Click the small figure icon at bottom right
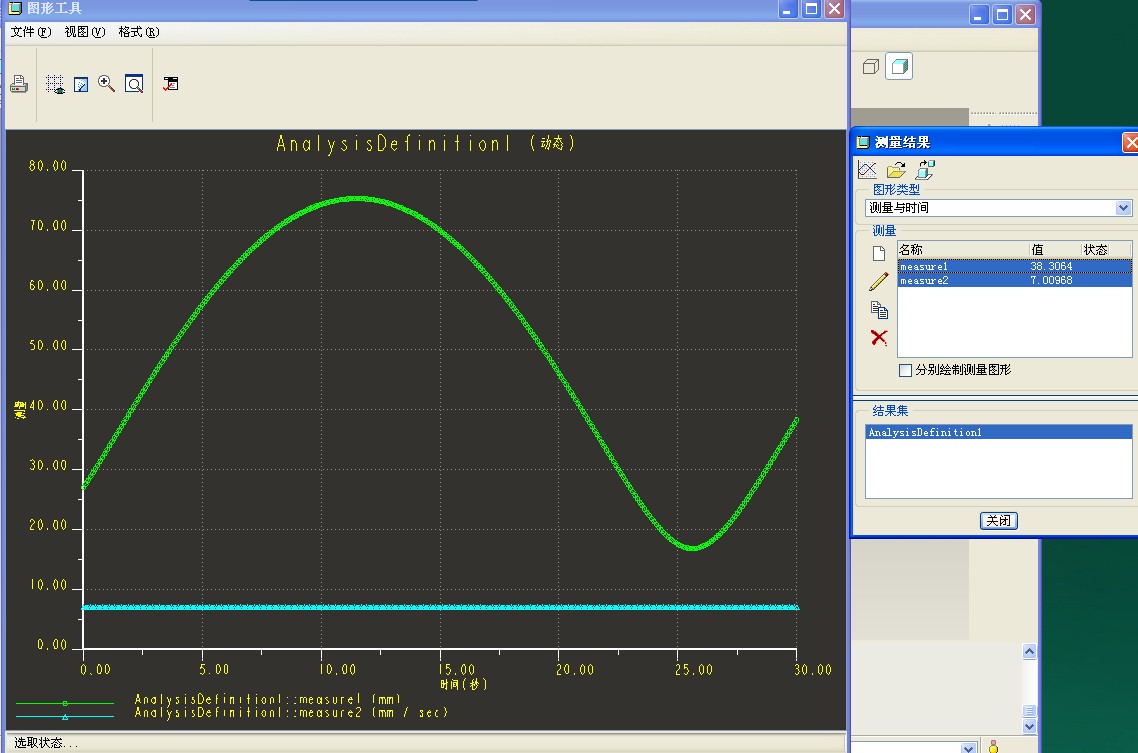Viewport: 1138px width, 753px height. tap(994, 746)
